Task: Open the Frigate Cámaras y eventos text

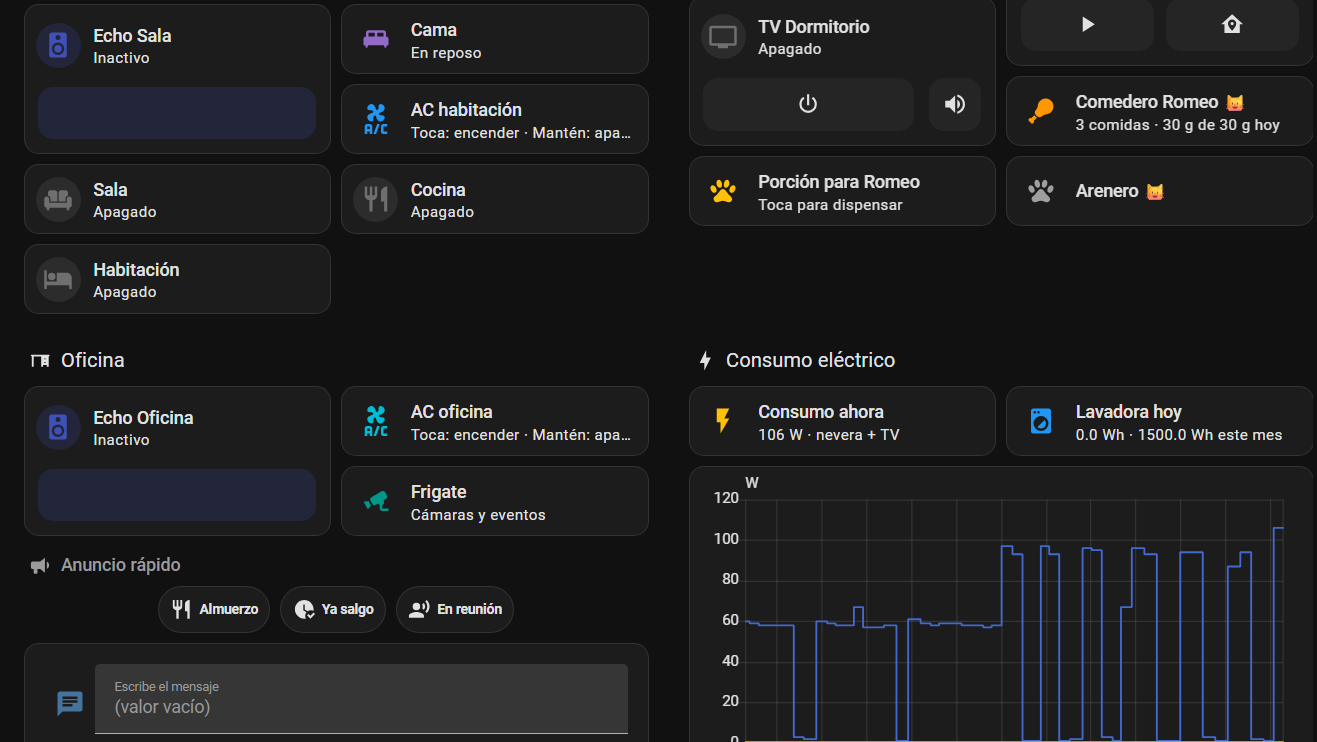Action: (478, 515)
